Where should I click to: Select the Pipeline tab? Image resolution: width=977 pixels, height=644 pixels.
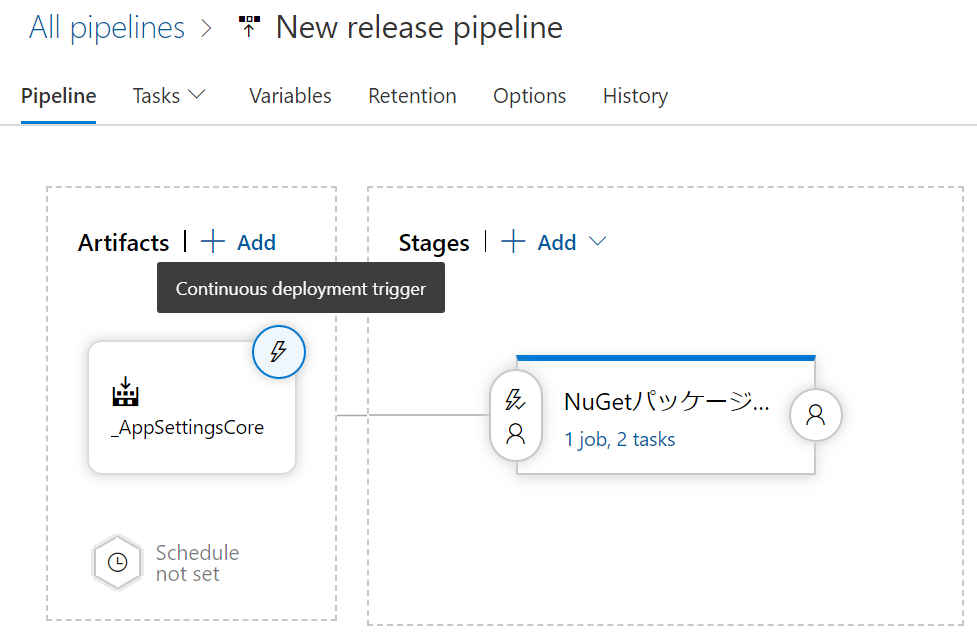tap(58, 96)
